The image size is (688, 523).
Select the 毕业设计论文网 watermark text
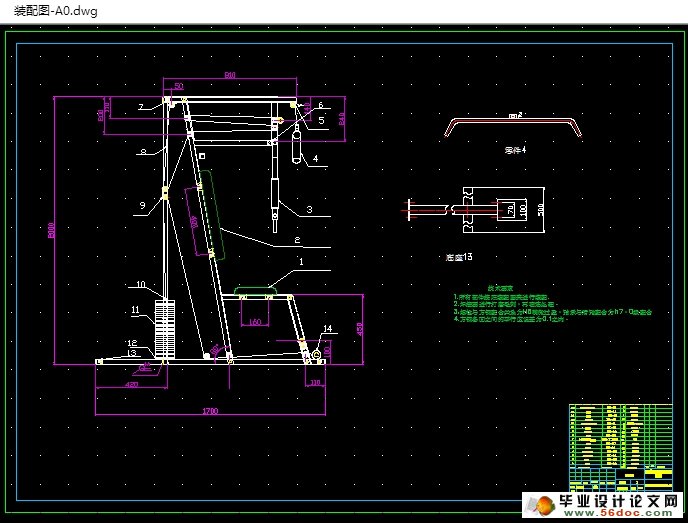pyautogui.click(x=619, y=500)
